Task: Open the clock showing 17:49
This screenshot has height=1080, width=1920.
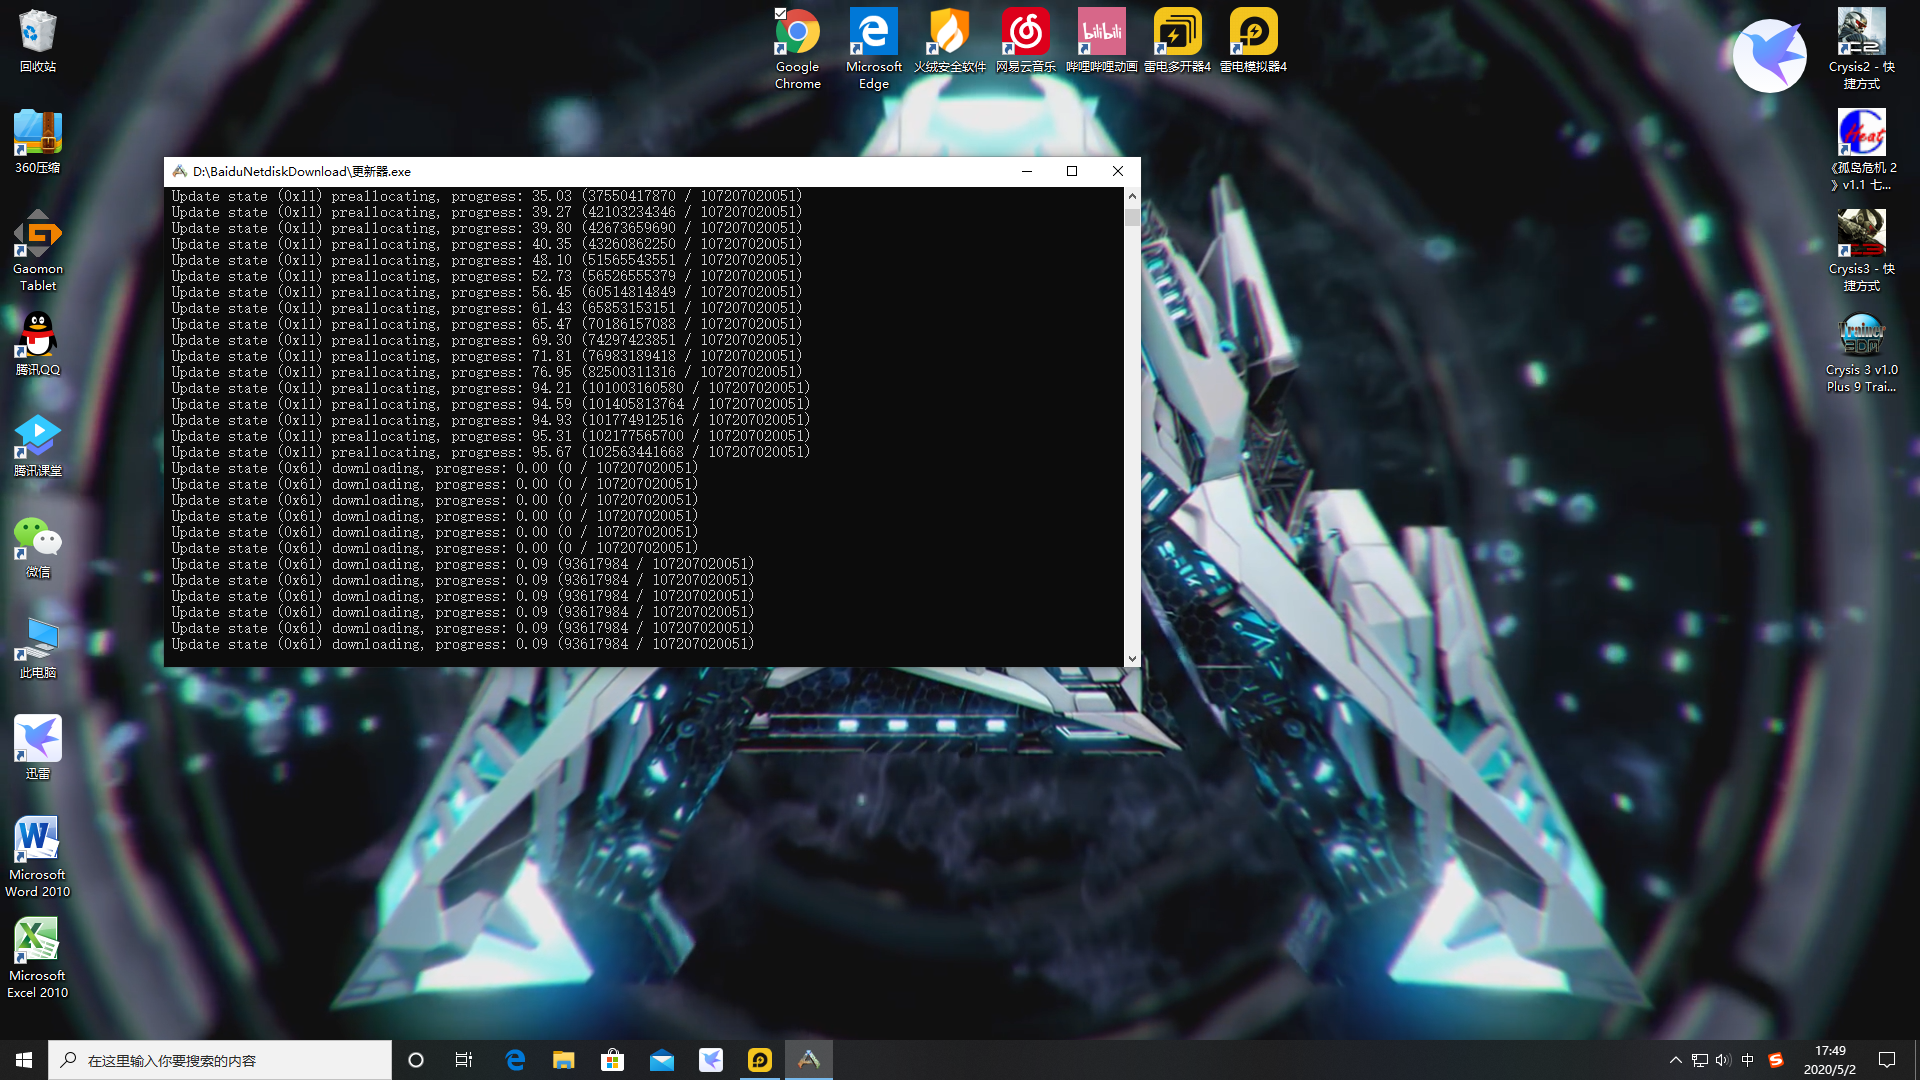Action: [1830, 1060]
